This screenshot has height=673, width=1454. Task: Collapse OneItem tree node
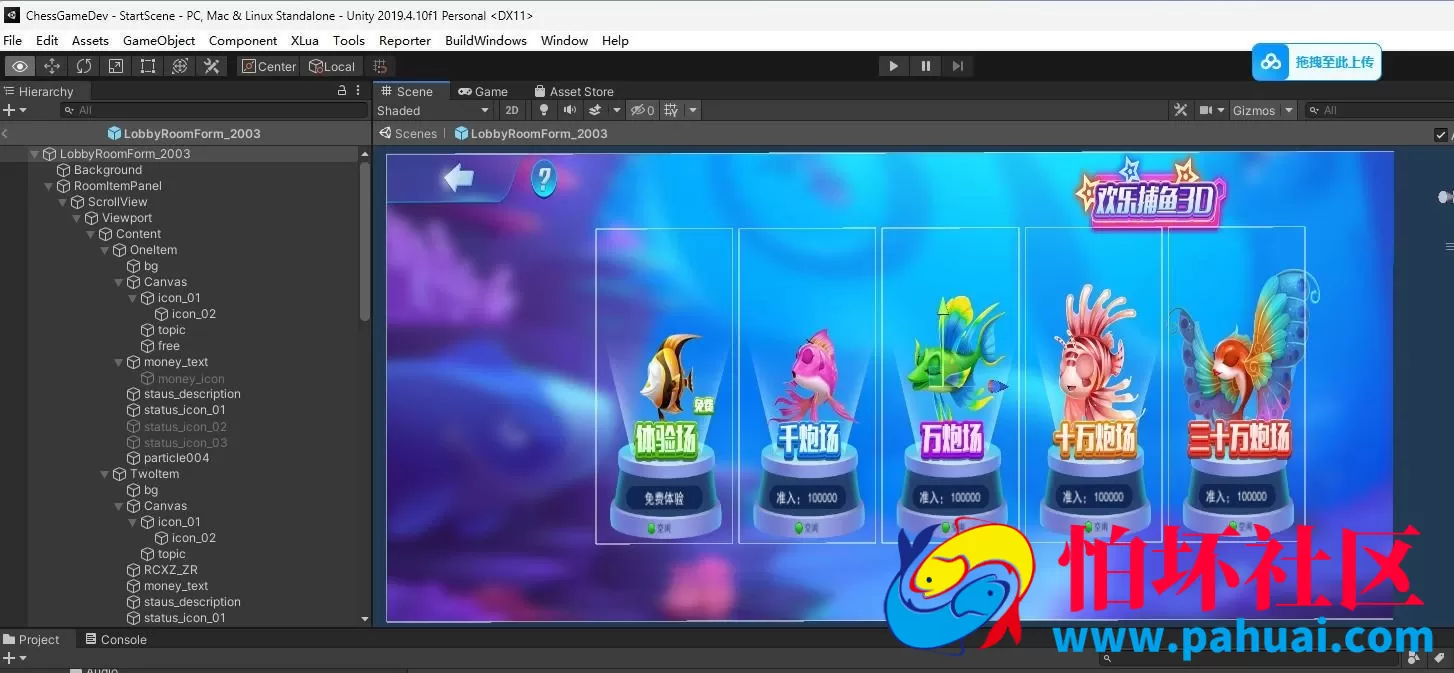tap(104, 250)
